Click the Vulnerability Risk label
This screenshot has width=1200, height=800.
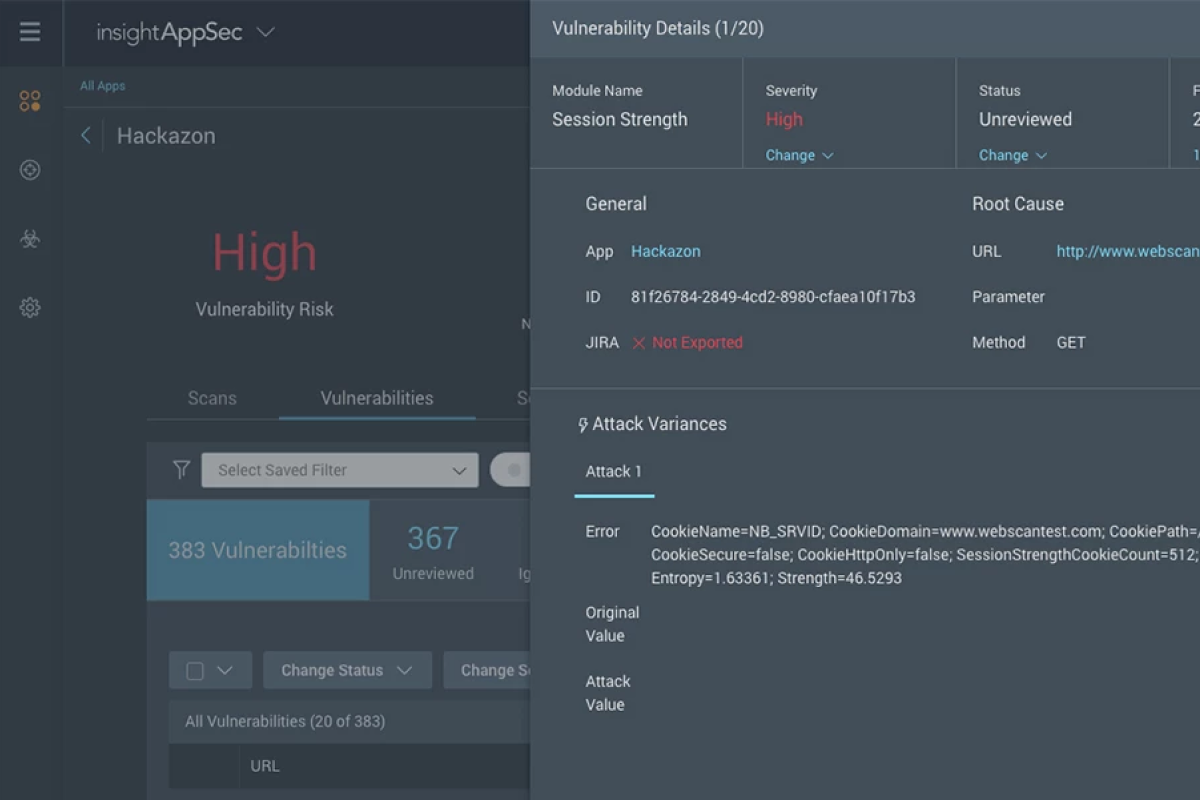click(x=265, y=310)
